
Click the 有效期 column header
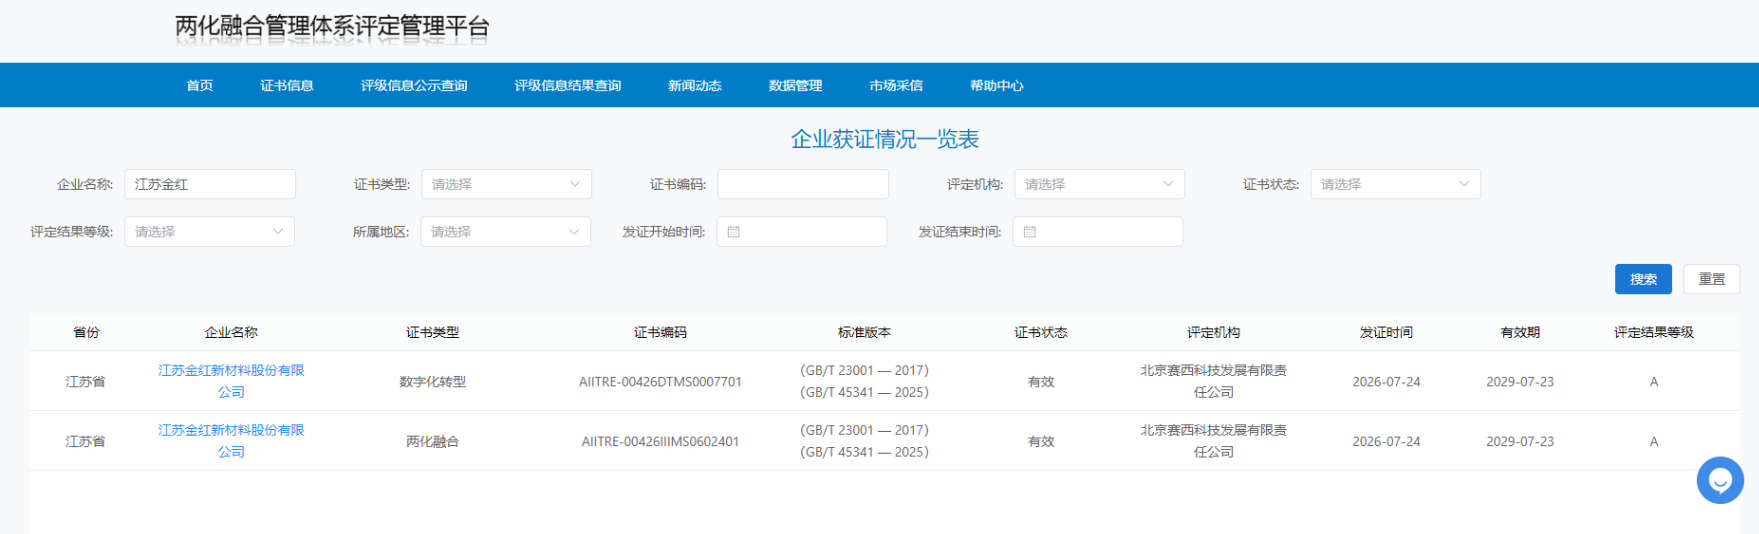[x=1520, y=332]
